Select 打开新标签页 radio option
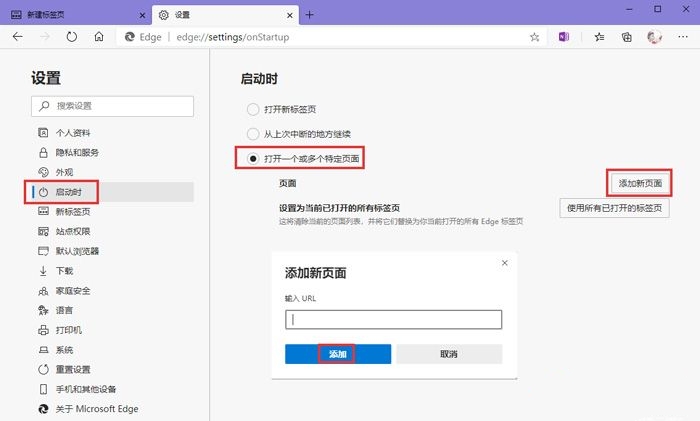The height and width of the screenshot is (421, 700). click(x=253, y=109)
